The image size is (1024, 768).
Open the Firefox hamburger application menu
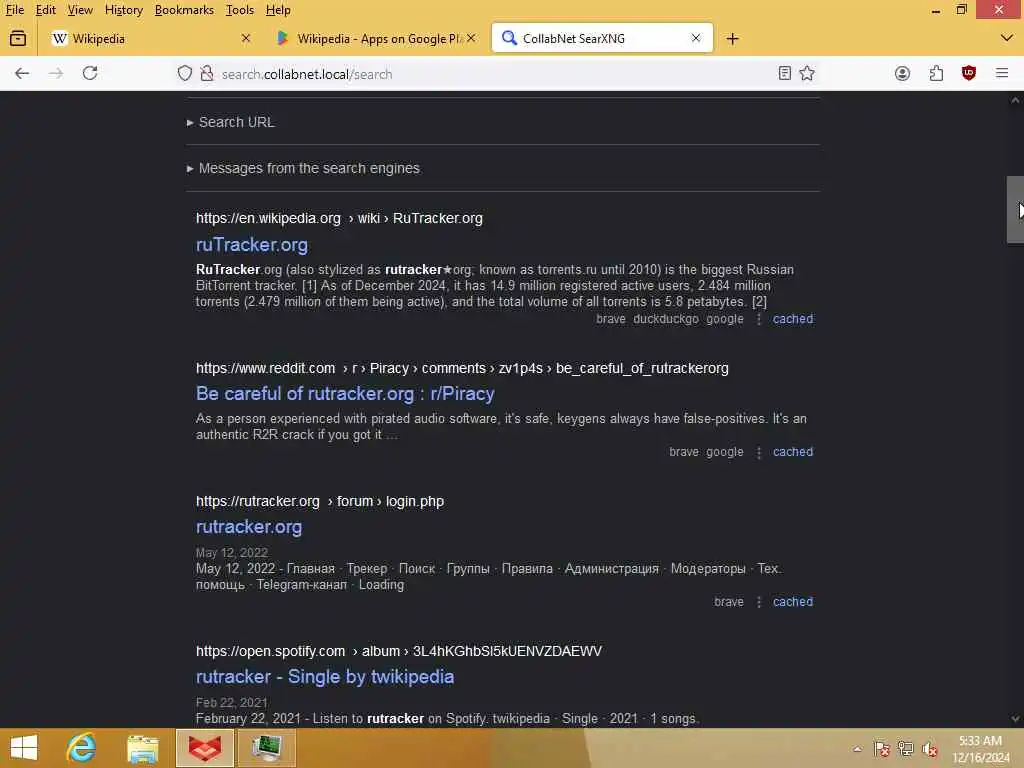(1002, 73)
